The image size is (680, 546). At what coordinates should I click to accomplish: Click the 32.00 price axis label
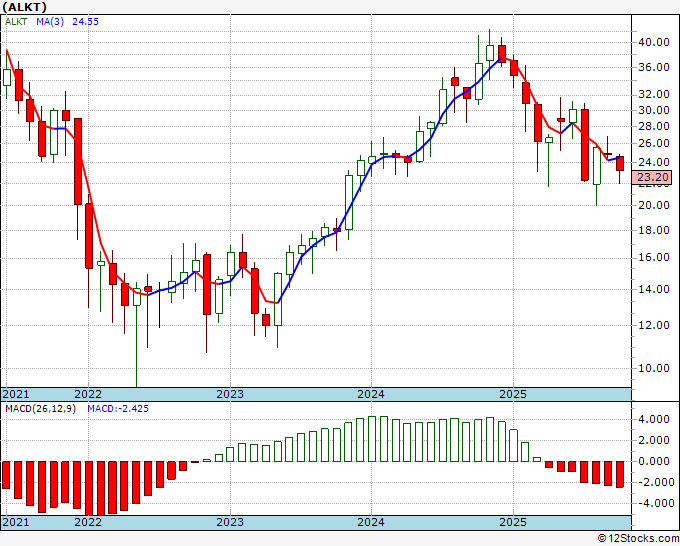[654, 94]
